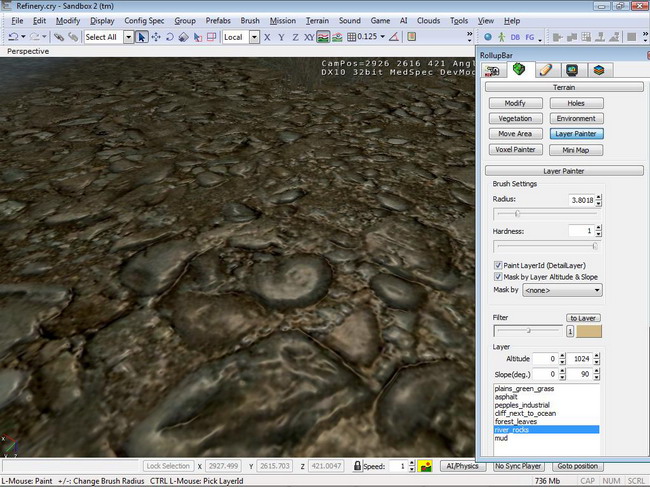Expand toolbar options arrow after FG
Screen dimensions: 650x487
click(x=540, y=40)
